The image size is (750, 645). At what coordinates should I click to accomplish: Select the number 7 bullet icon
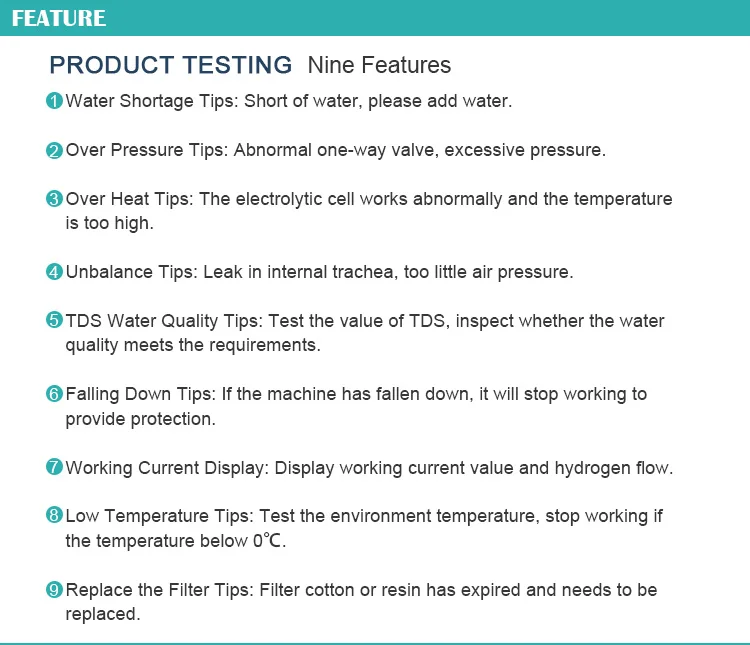click(54, 467)
